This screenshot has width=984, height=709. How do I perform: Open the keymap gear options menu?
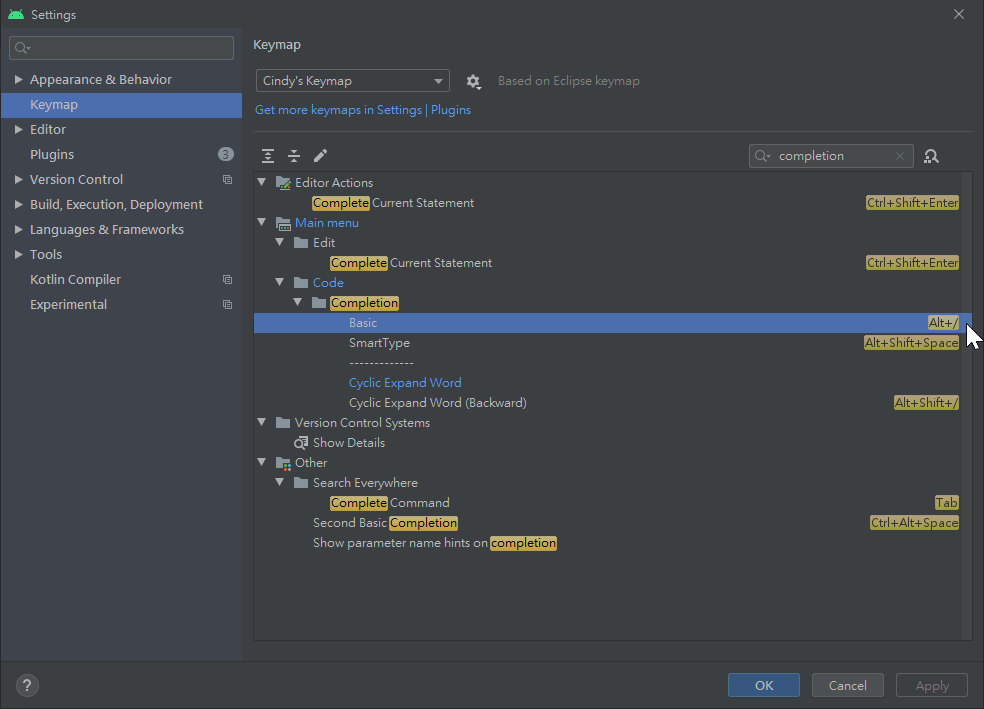click(473, 82)
